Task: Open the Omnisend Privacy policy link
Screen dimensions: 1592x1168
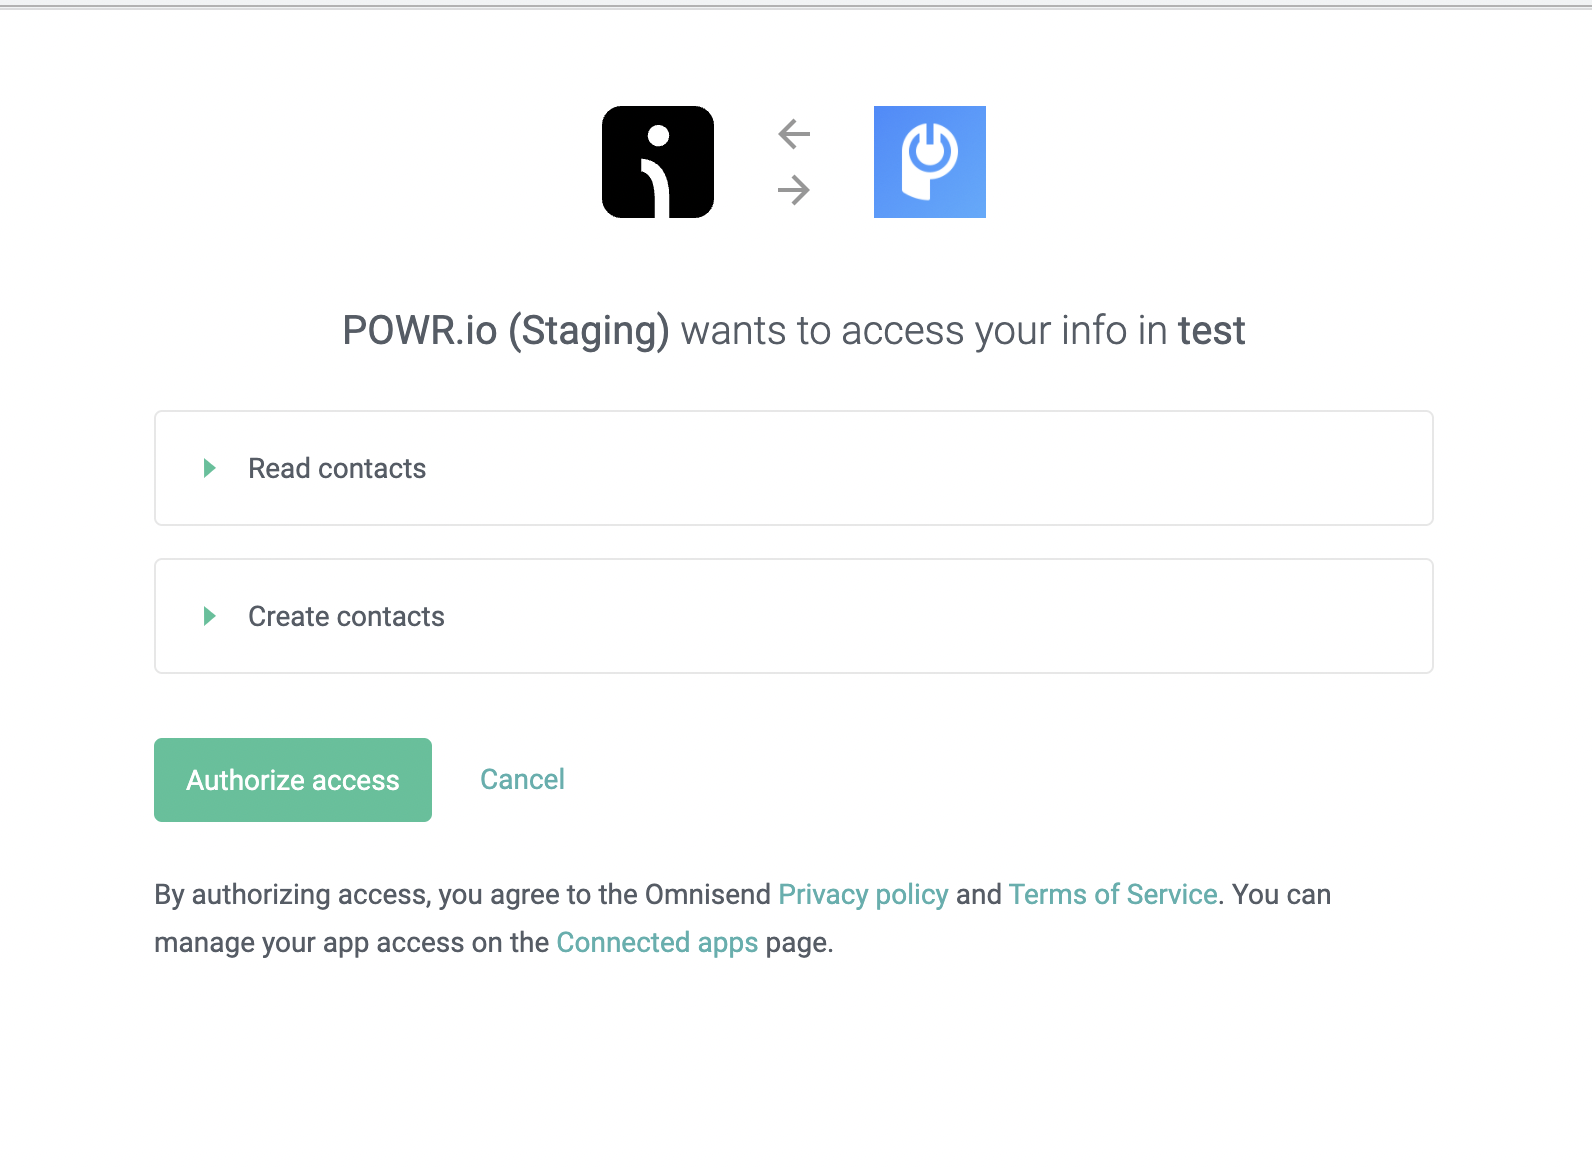Action: (x=863, y=894)
